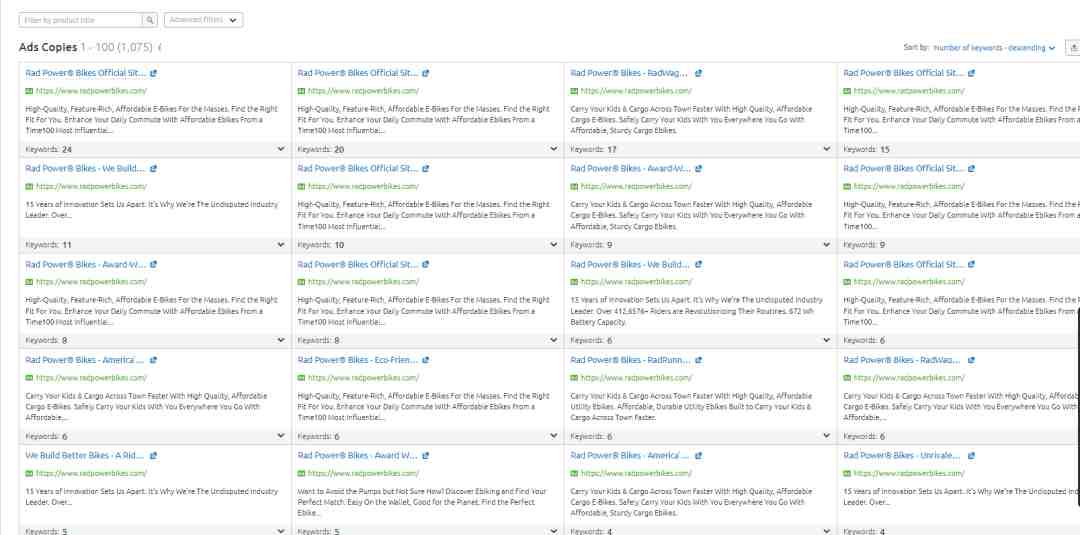Open external link icon beside 'Award-W...' ad with 9 keywords
Viewport: 1080px width, 535px height.
[x=698, y=169]
